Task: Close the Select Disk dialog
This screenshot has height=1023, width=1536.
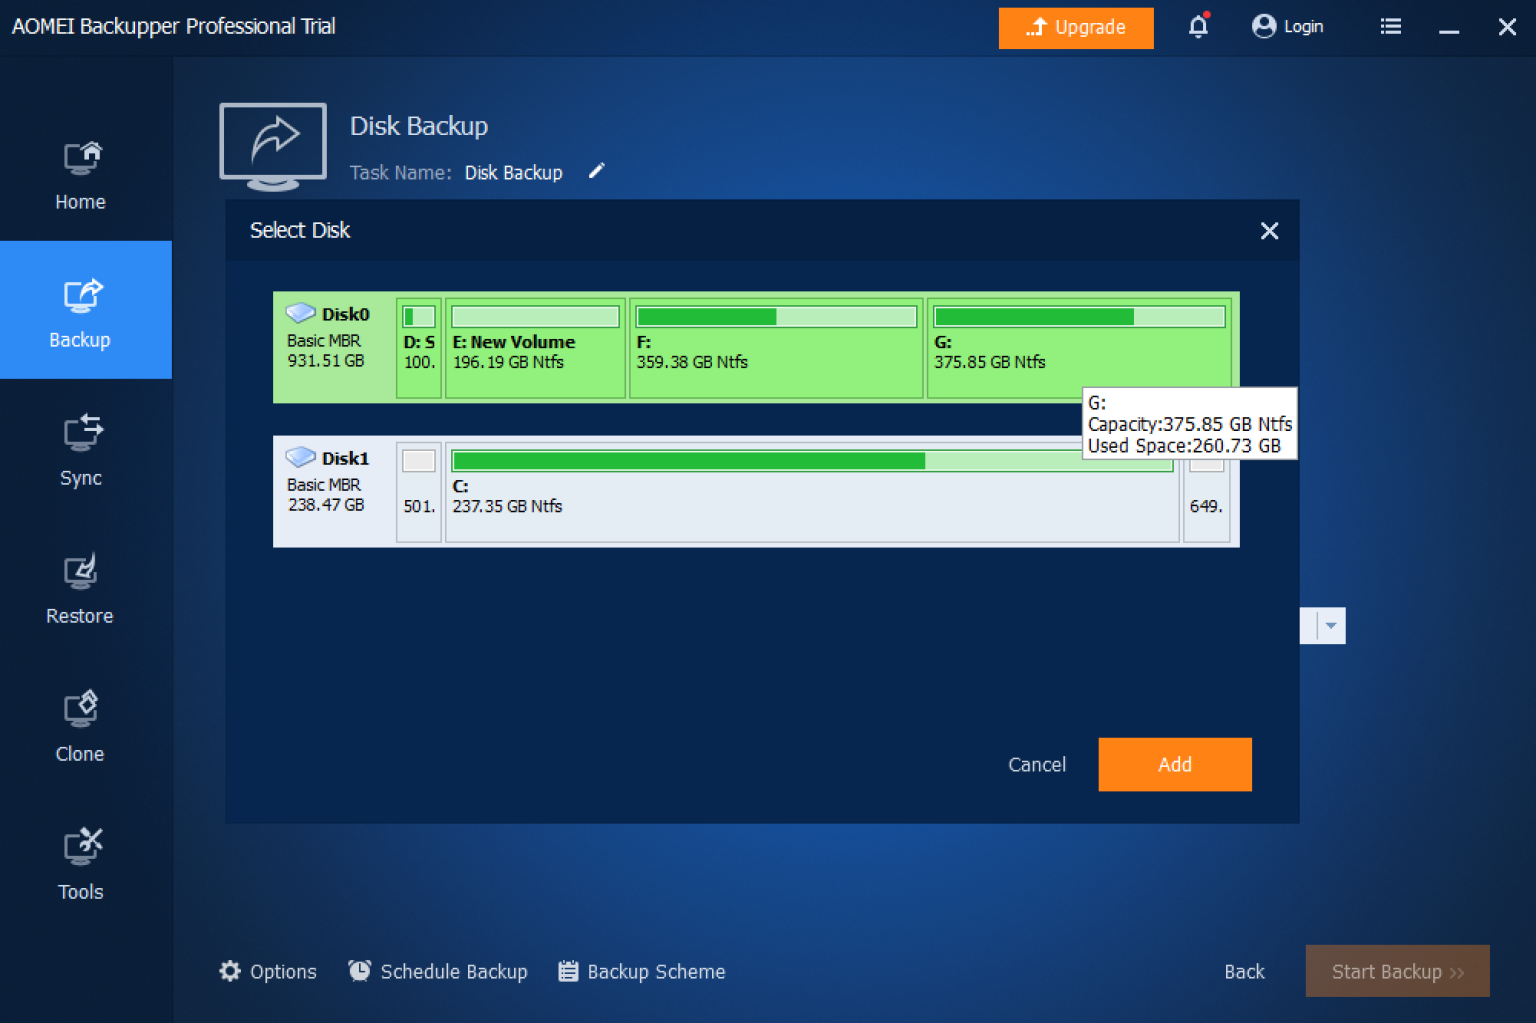Action: 1269,231
